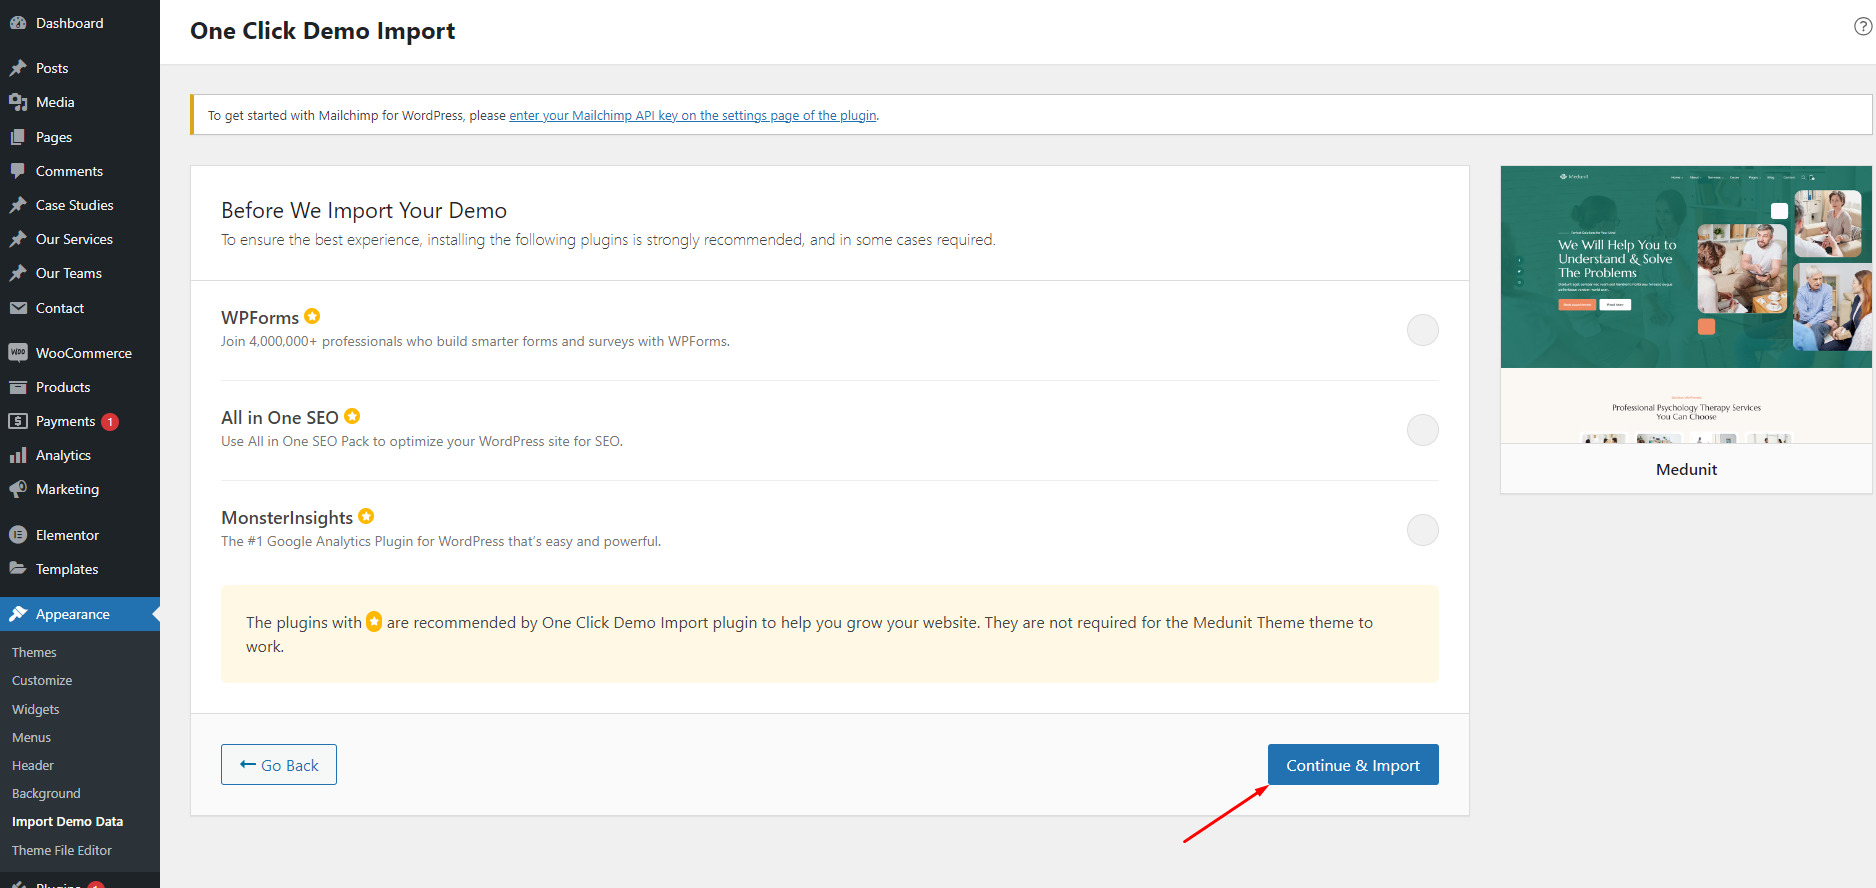Open the Menus submenu item
1876x888 pixels.
(32, 737)
